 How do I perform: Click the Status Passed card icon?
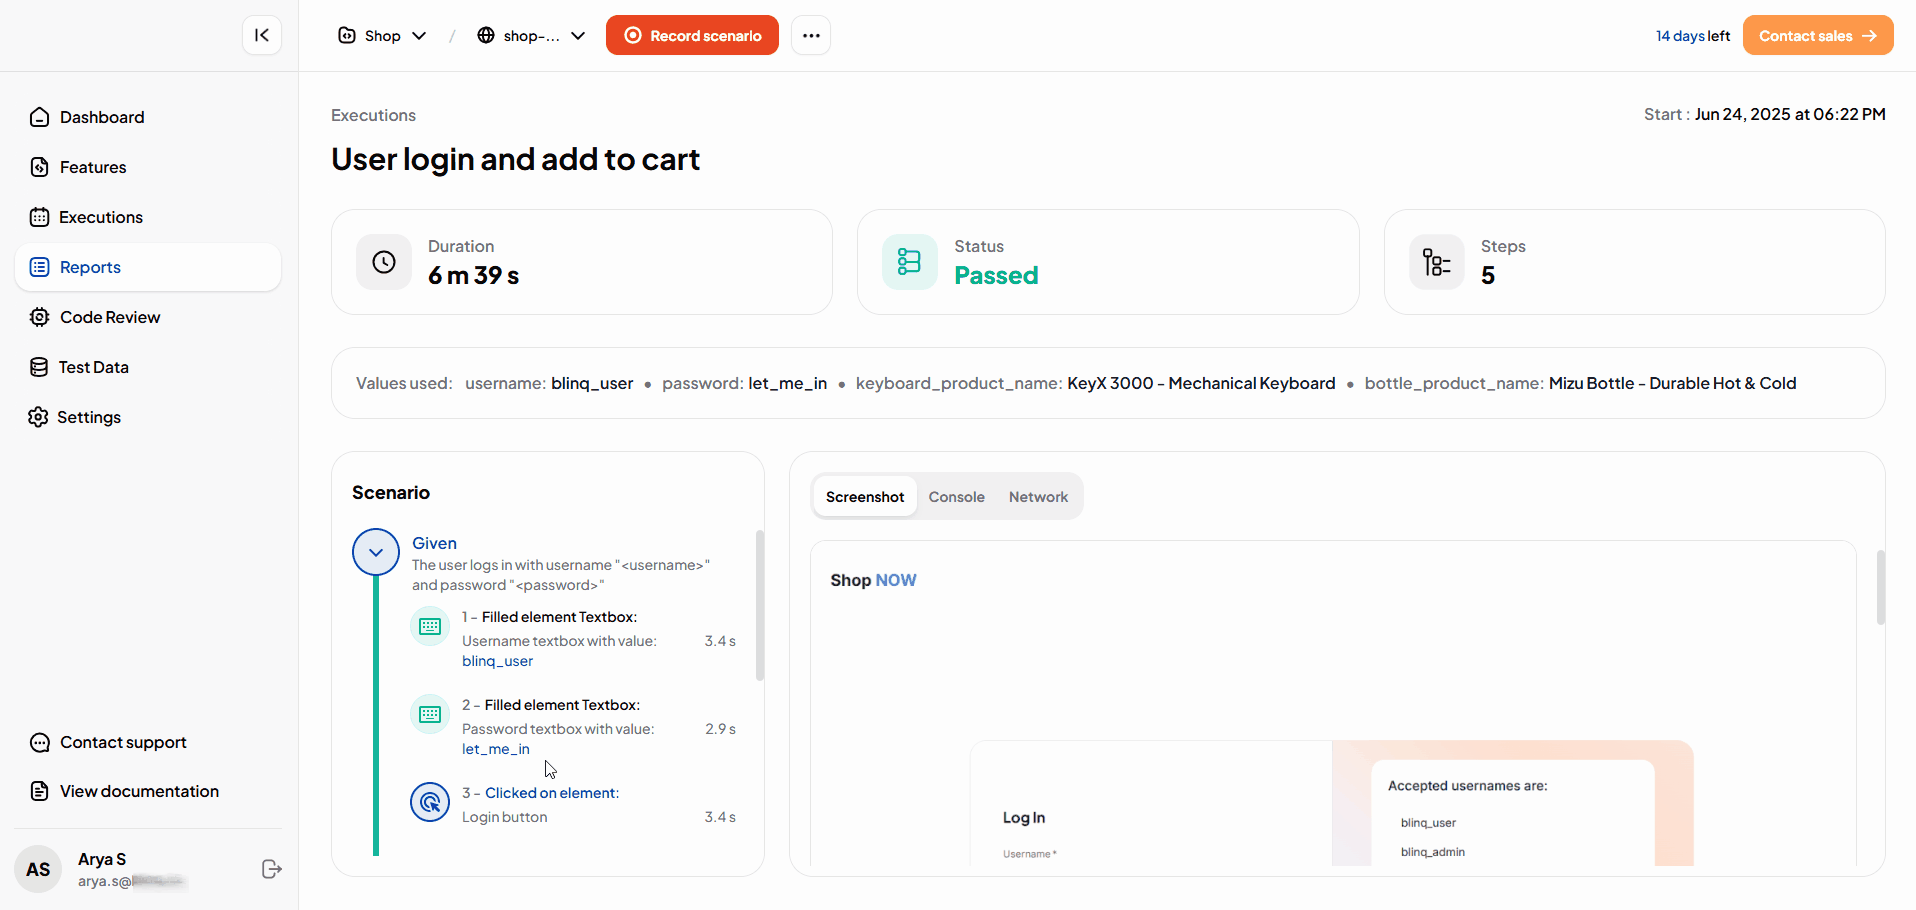[x=909, y=262]
